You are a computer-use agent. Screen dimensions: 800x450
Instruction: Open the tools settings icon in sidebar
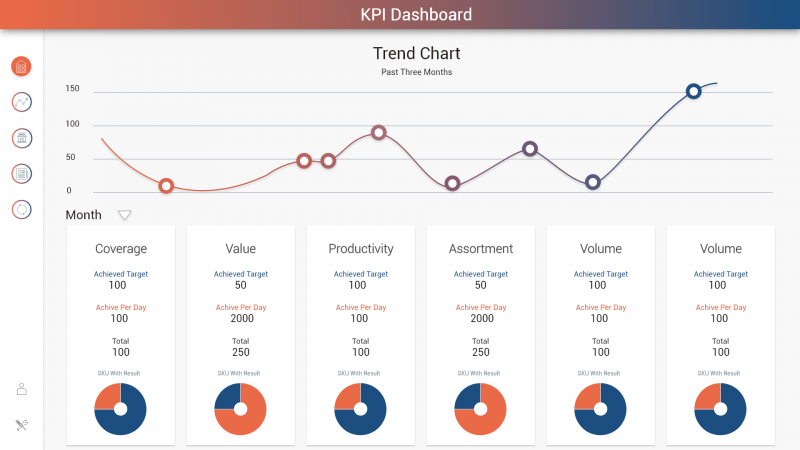click(21, 425)
